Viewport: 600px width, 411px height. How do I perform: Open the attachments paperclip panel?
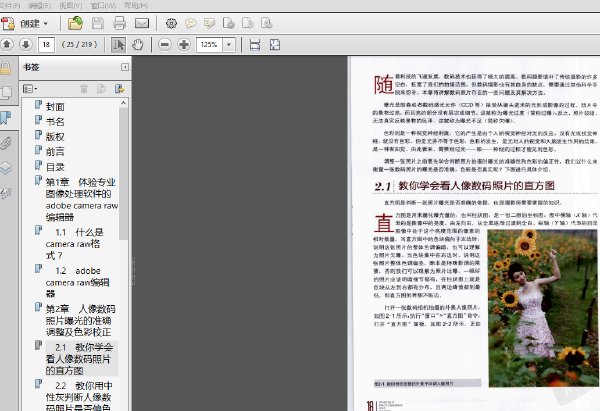click(x=6, y=143)
